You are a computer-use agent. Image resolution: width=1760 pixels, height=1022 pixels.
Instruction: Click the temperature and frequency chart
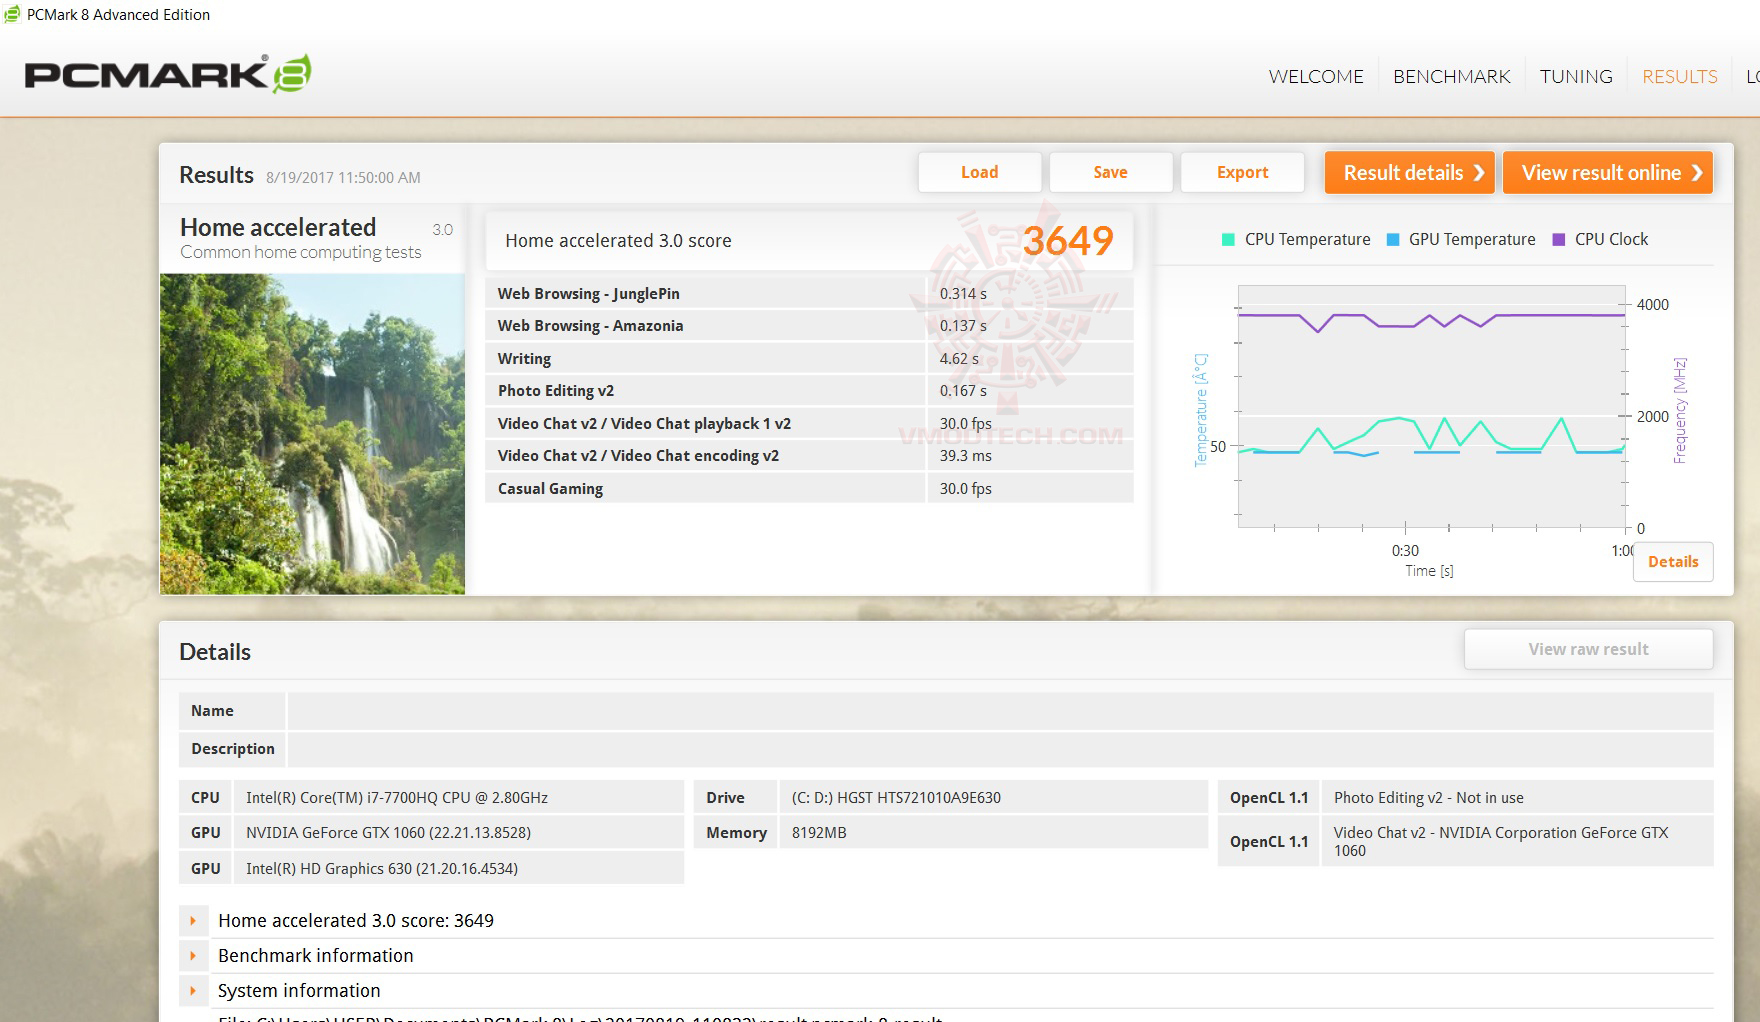[1431, 406]
